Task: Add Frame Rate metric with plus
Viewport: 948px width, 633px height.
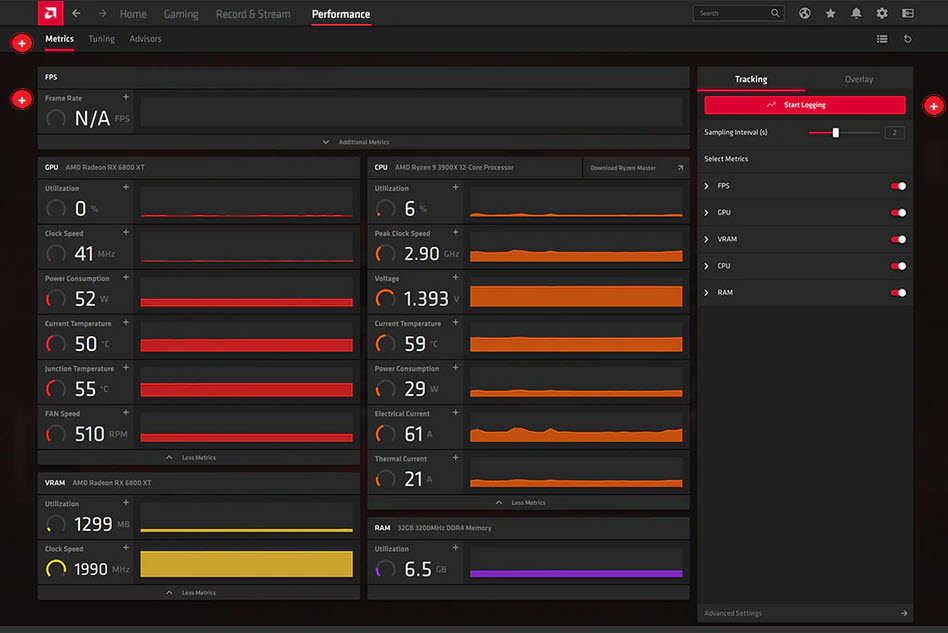Action: click(x=126, y=97)
